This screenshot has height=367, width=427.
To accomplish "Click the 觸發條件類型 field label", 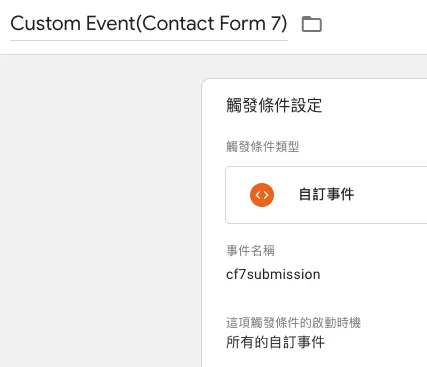I will coord(262,147).
